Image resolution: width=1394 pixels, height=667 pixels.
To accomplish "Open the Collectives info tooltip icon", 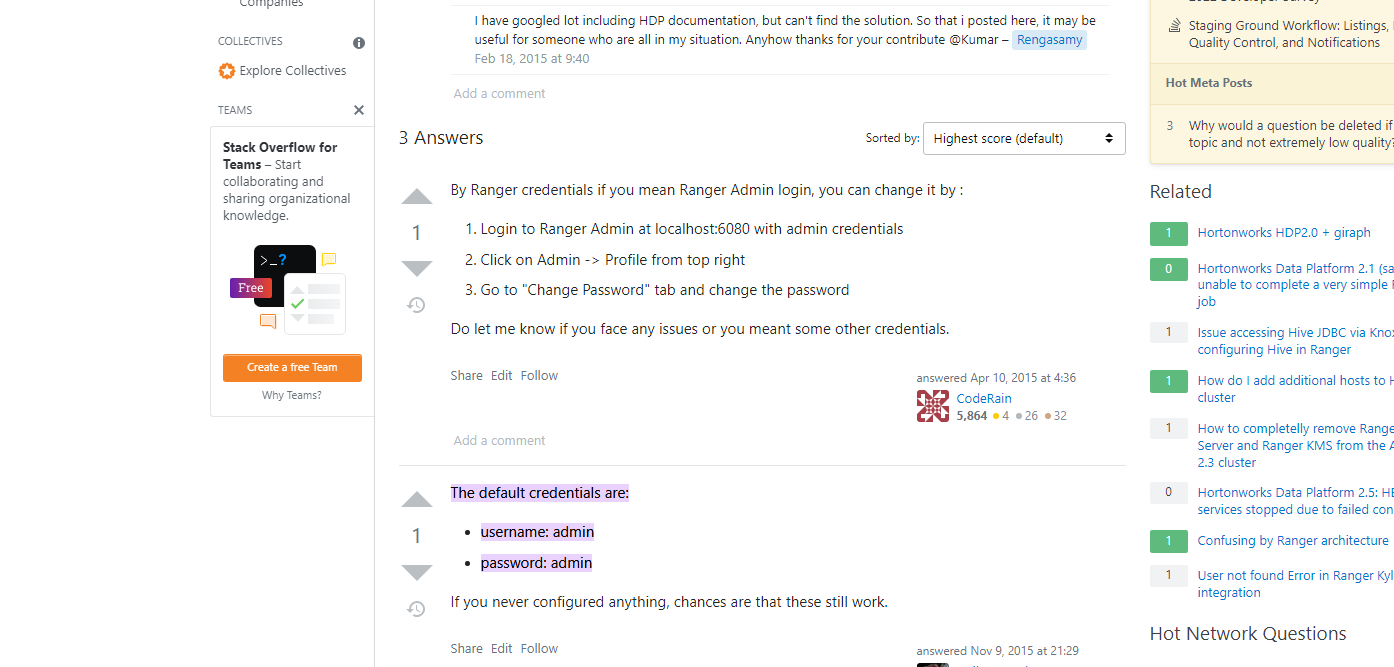I will [x=358, y=43].
